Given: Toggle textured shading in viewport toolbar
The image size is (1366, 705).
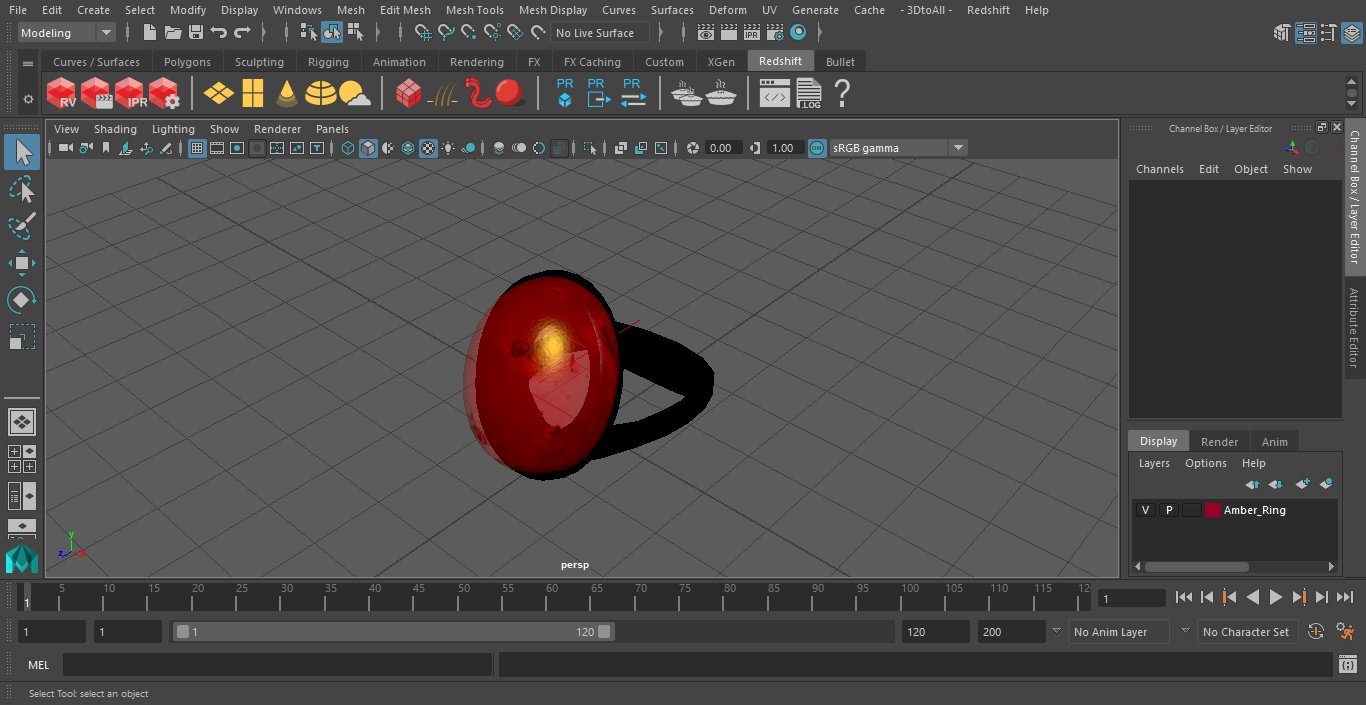Looking at the screenshot, I should [x=428, y=148].
